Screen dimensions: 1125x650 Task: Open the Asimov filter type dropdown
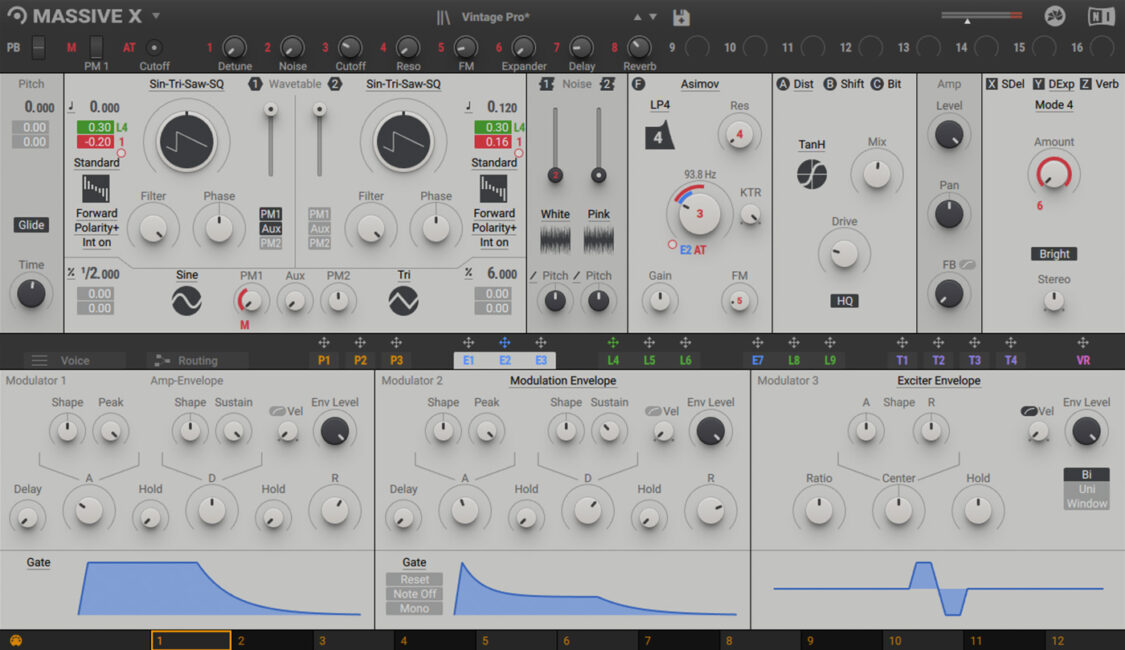click(x=700, y=85)
